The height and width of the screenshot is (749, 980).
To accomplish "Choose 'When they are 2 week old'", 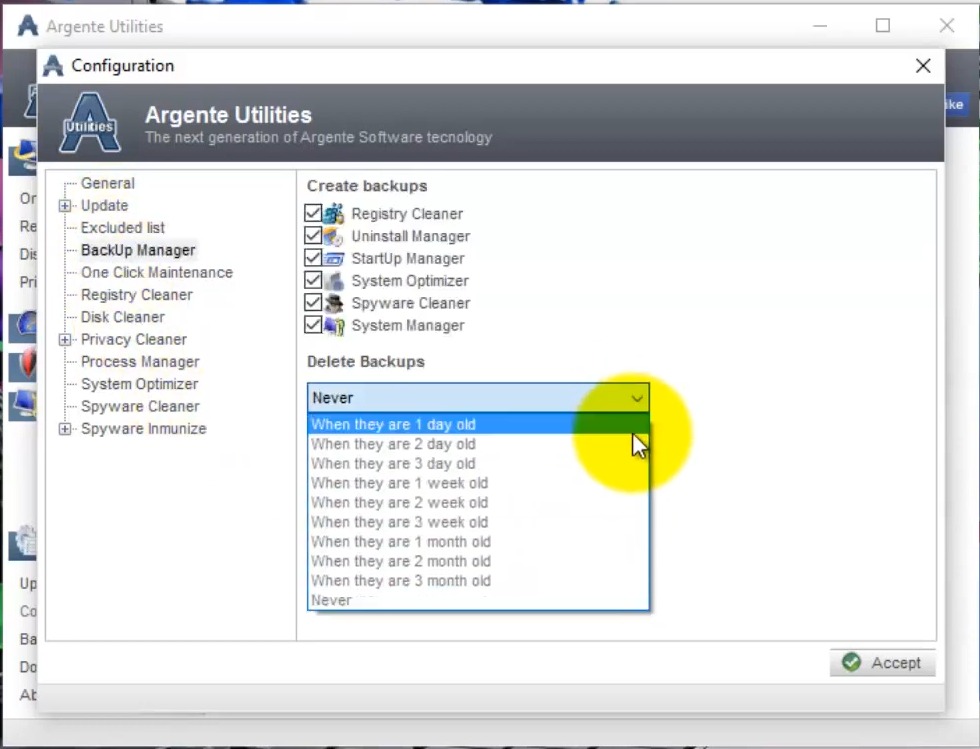I will click(x=478, y=503).
